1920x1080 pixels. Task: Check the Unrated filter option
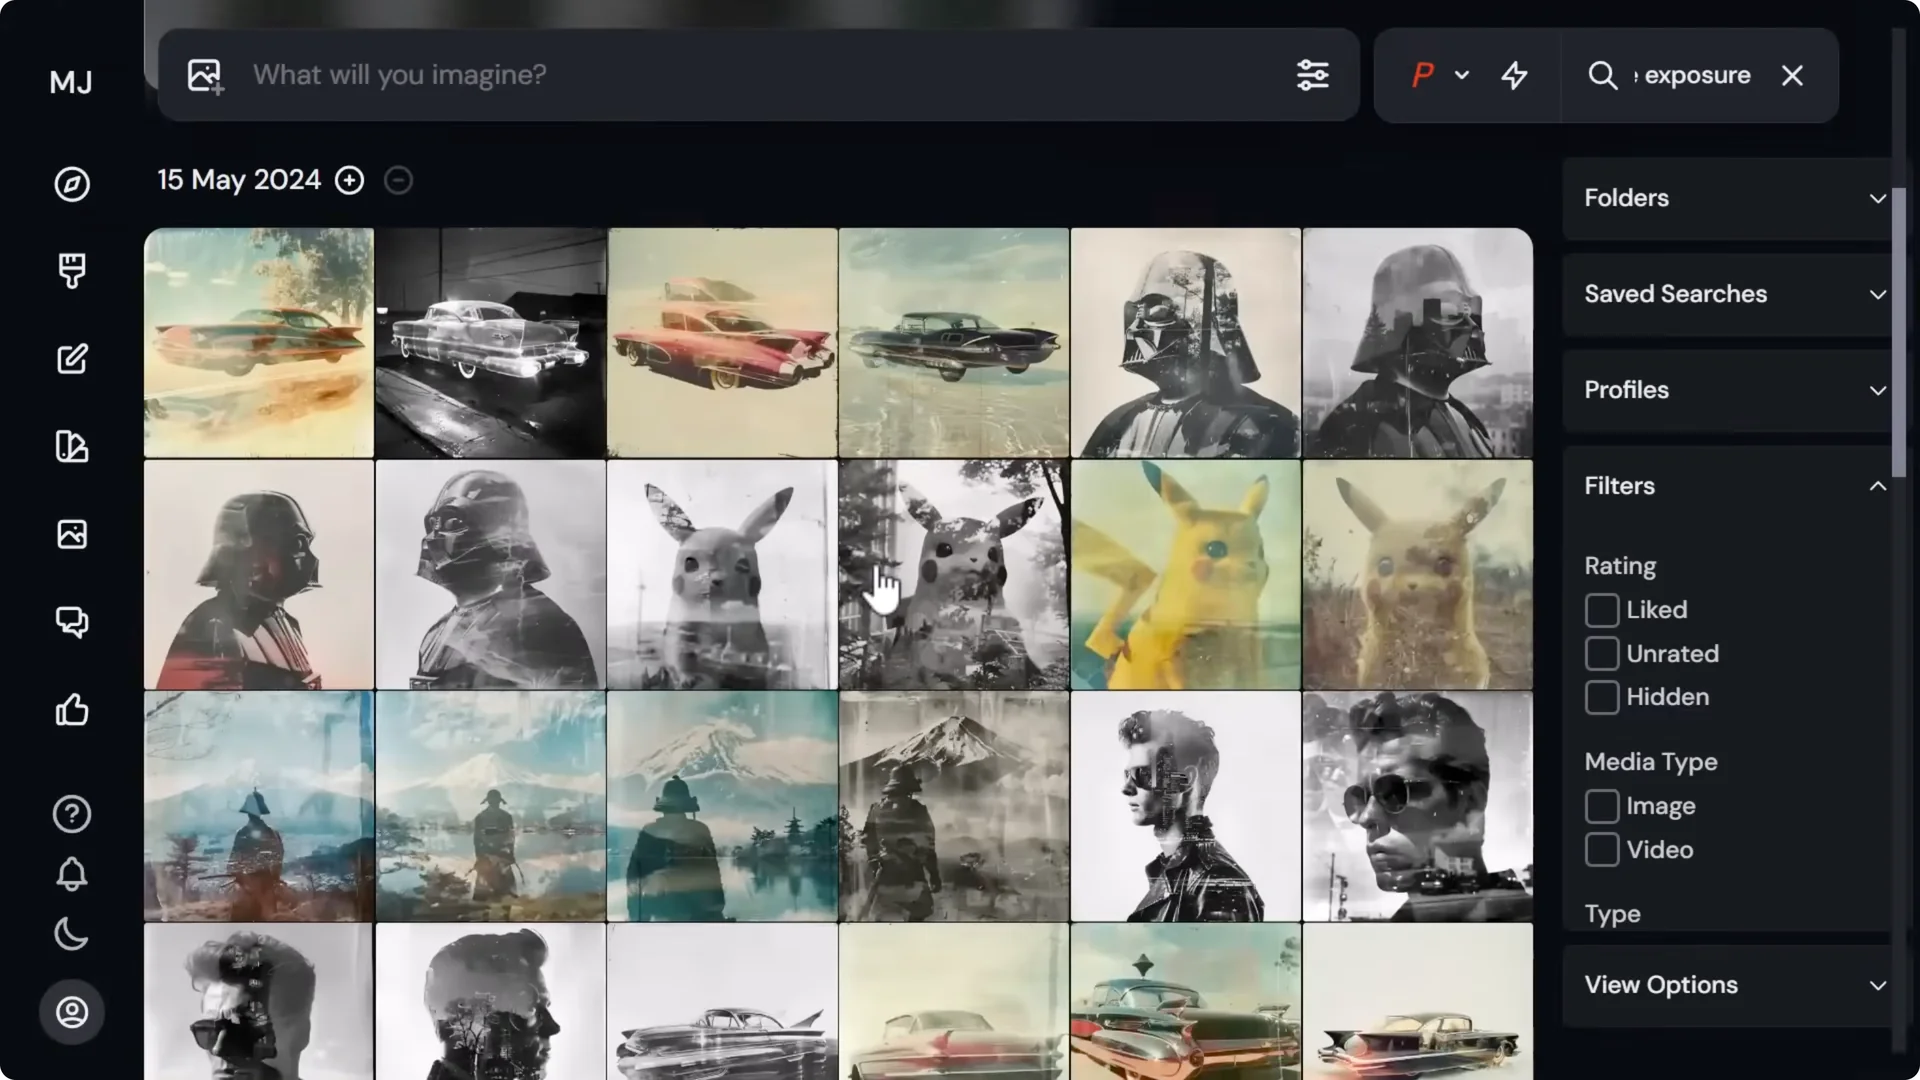pos(1602,653)
